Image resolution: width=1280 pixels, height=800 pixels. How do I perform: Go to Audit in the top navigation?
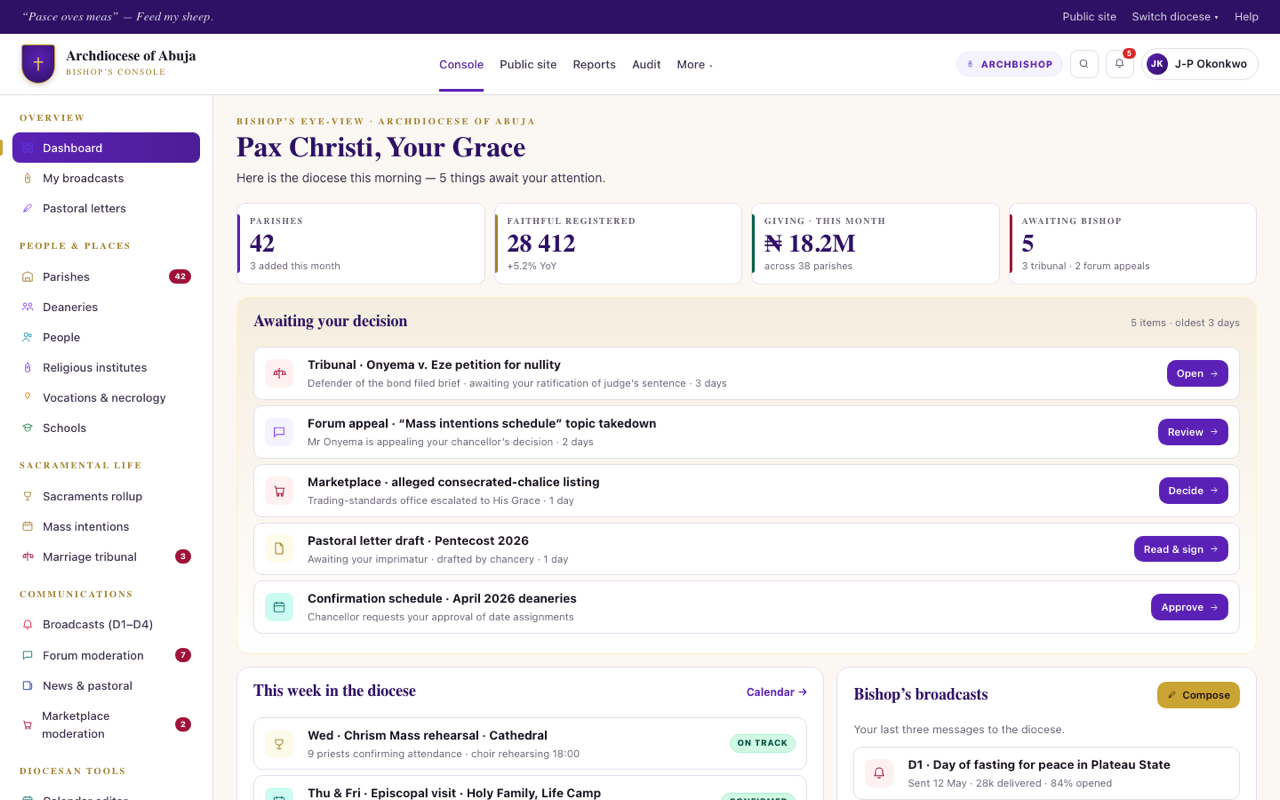646,65
